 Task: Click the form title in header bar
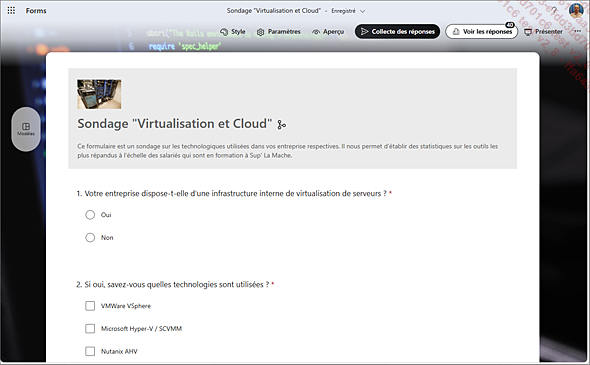coord(274,11)
